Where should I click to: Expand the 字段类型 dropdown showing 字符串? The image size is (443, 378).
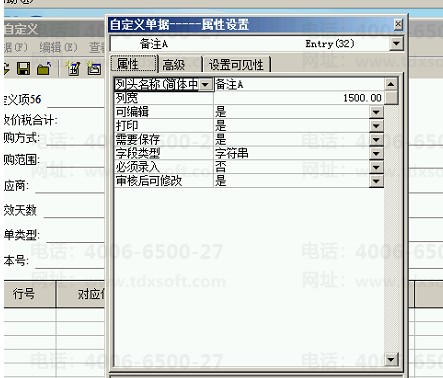(376, 154)
